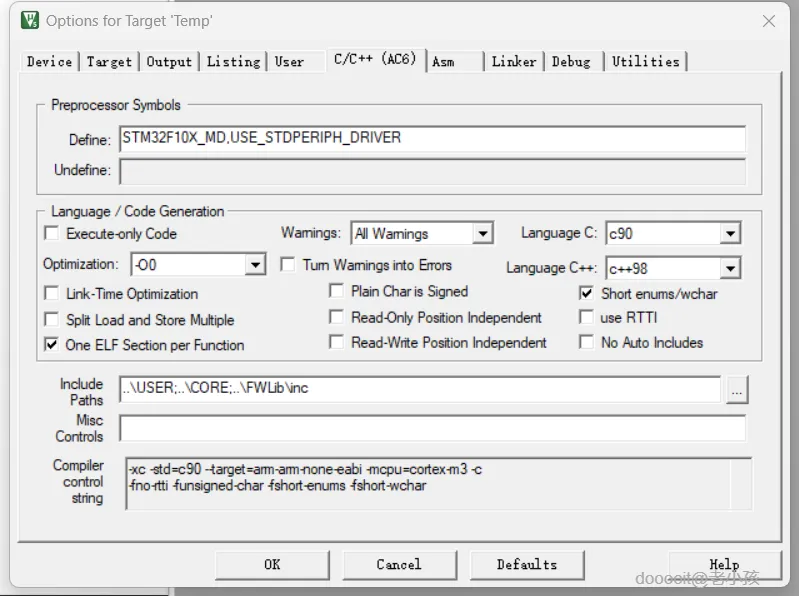
Task: Restore settings with Defaults button
Action: (527, 564)
